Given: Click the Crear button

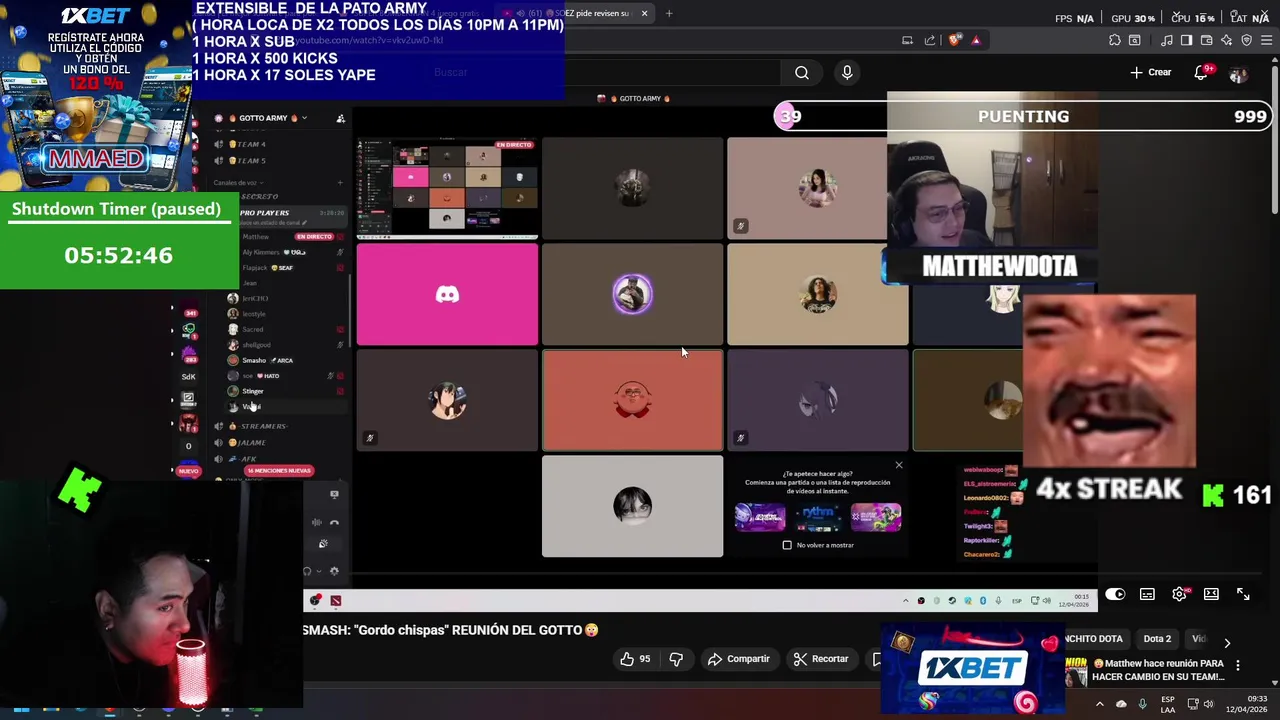Looking at the screenshot, I should [x=1151, y=72].
